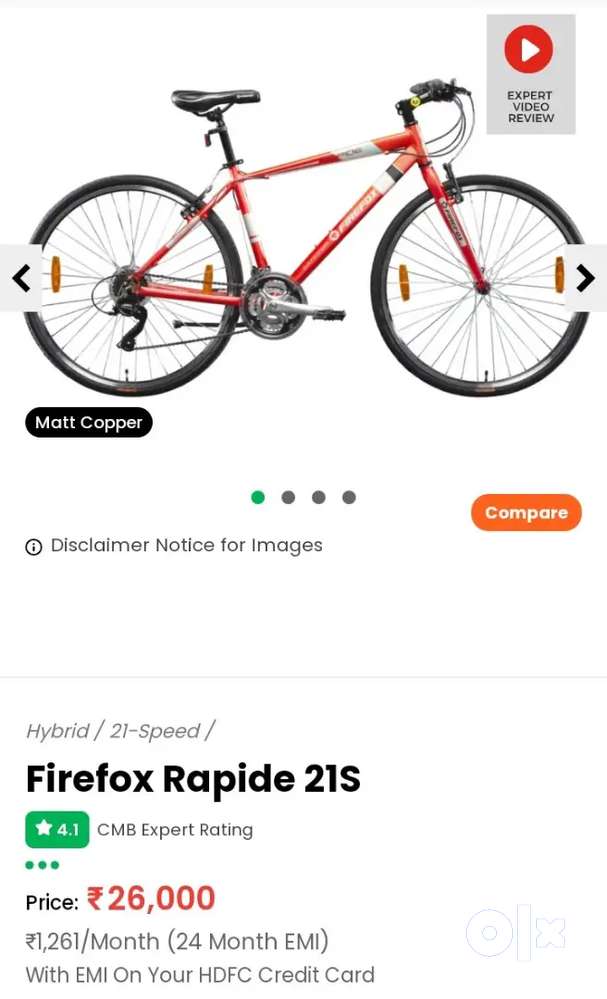Image resolution: width=607 pixels, height=999 pixels.
Task: Click the Matt Copper color label
Action: point(89,422)
